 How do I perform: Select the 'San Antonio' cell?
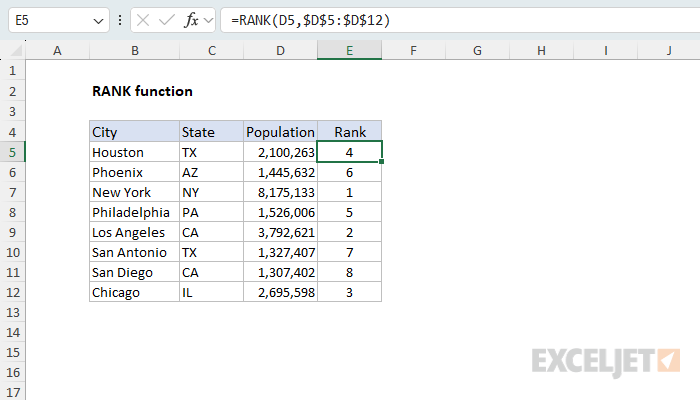pos(134,252)
